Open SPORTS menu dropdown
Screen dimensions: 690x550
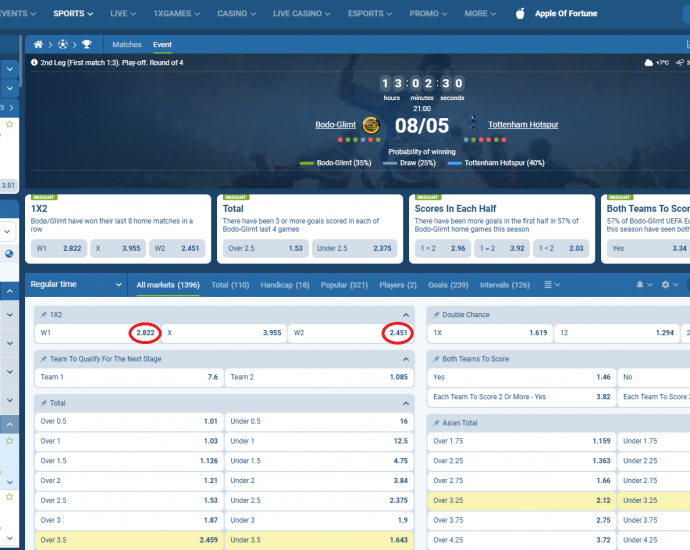click(73, 14)
